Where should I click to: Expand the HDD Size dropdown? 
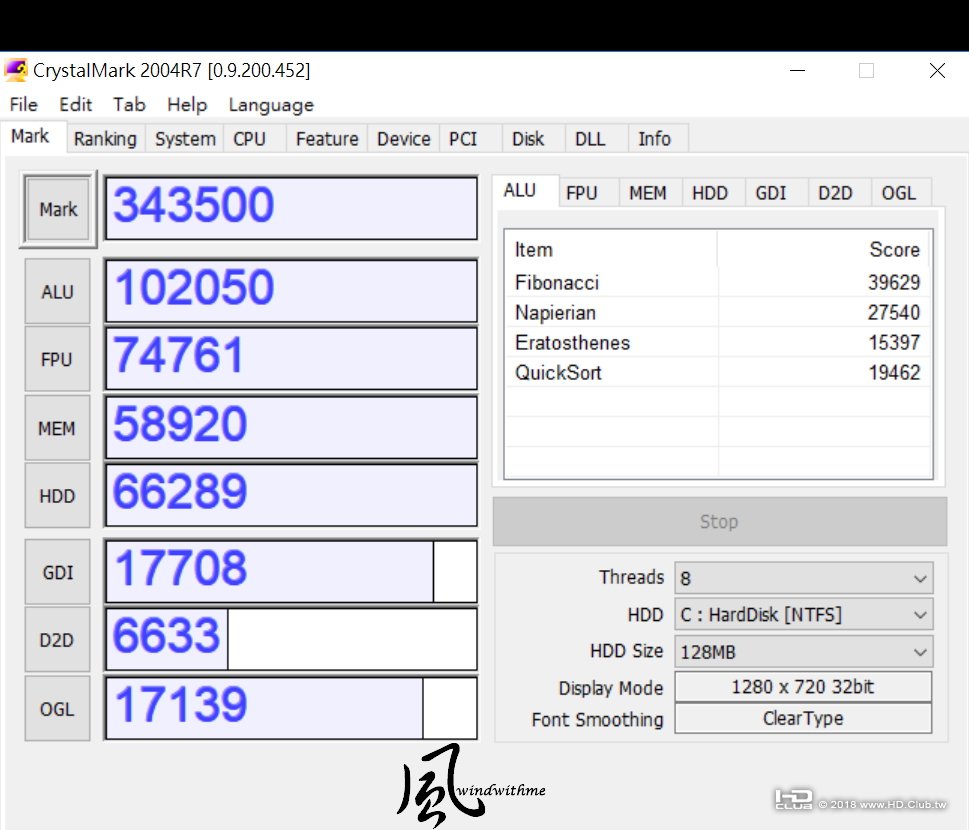(803, 652)
